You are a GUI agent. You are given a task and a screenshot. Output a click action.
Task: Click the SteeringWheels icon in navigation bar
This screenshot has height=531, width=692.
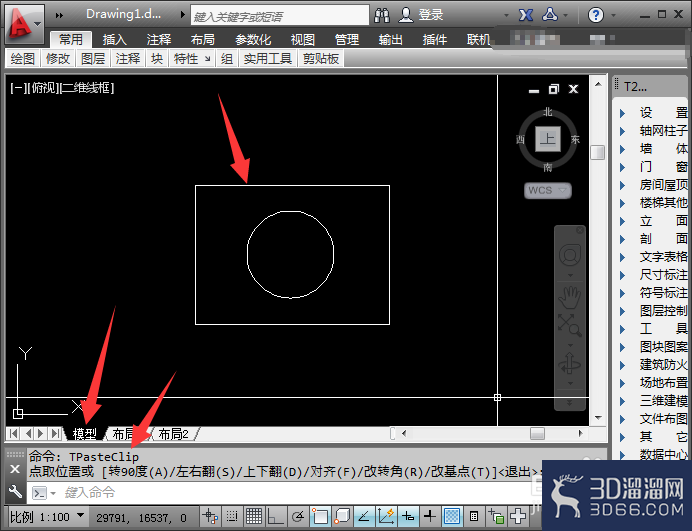[570, 255]
